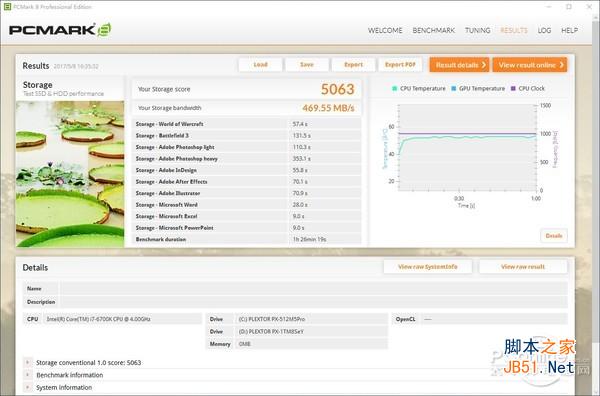The width and height of the screenshot is (600, 396).
Task: Click the Load button
Action: pyautogui.click(x=261, y=65)
